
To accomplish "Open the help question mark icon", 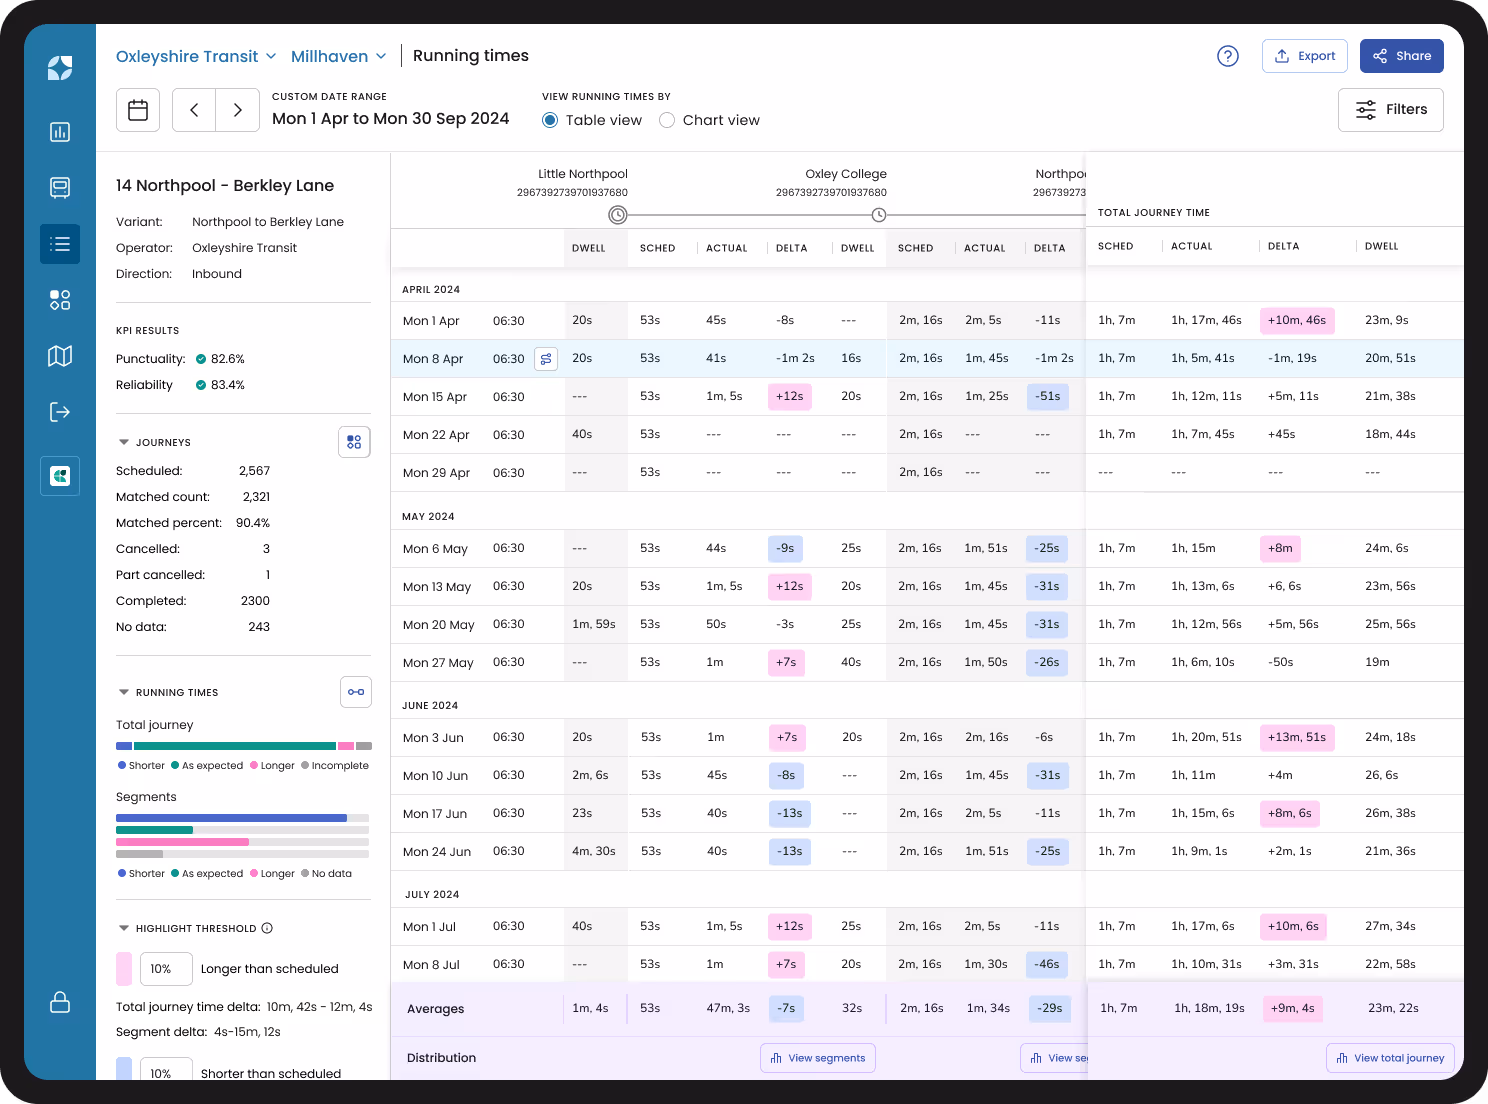I will [1228, 56].
